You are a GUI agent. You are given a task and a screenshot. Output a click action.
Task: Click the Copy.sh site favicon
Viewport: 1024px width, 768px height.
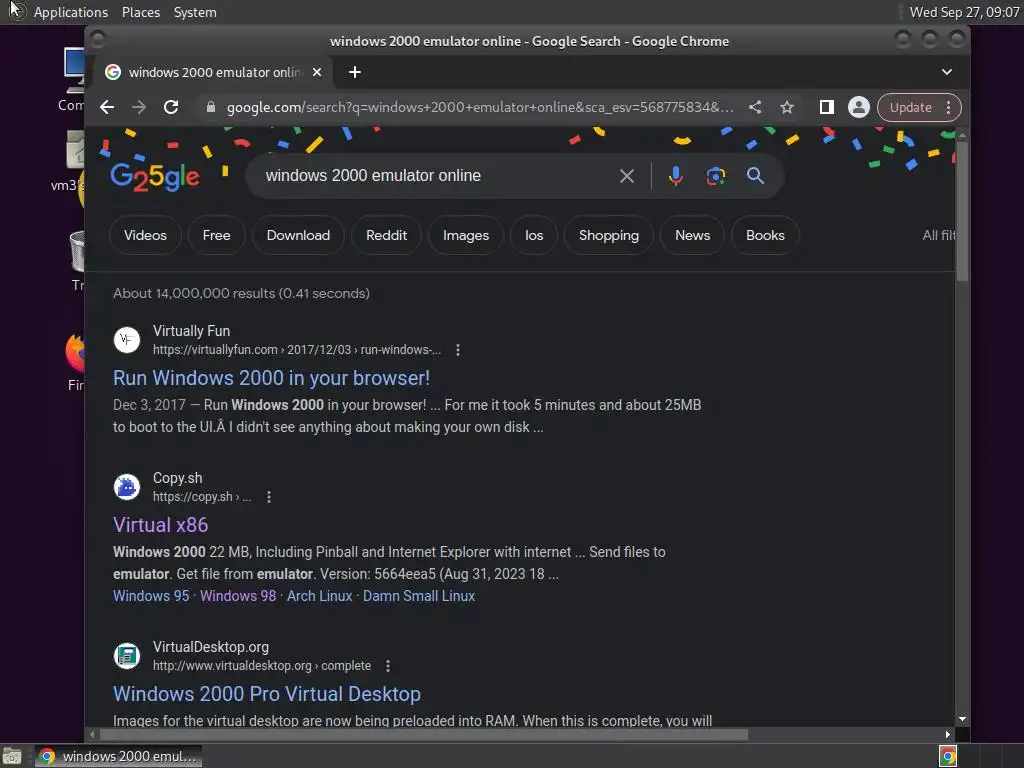tap(127, 487)
